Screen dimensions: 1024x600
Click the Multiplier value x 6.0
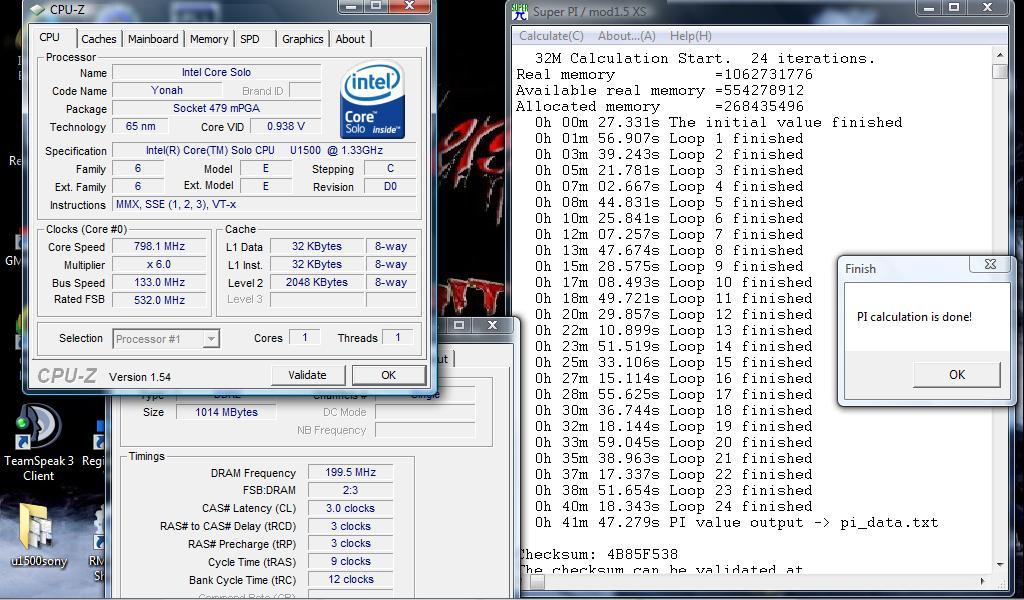(x=159, y=264)
